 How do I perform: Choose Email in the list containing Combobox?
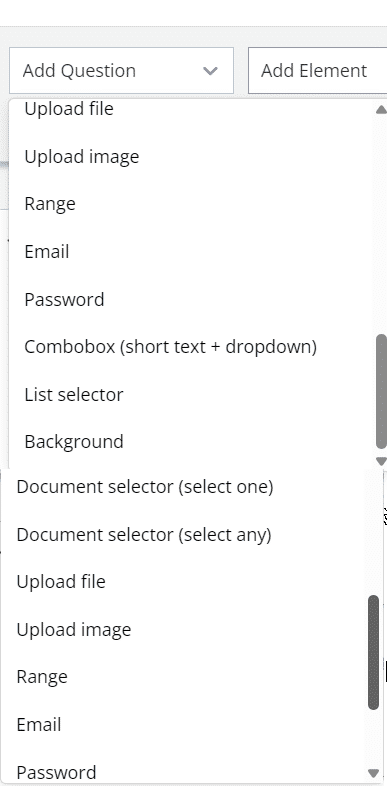pos(47,252)
